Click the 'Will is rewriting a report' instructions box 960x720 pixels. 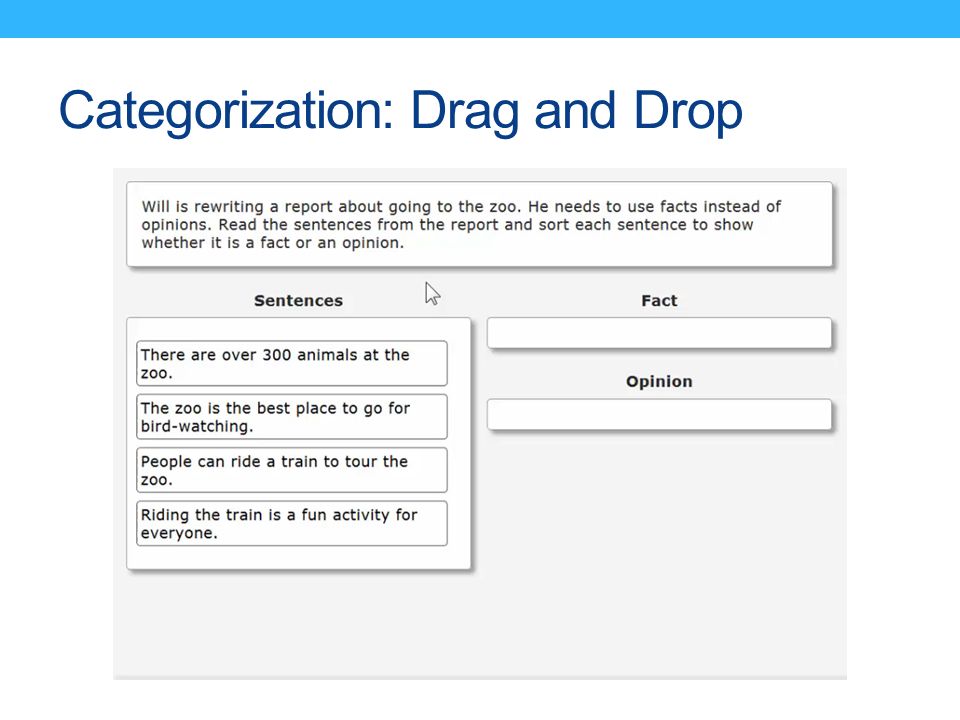click(x=479, y=224)
